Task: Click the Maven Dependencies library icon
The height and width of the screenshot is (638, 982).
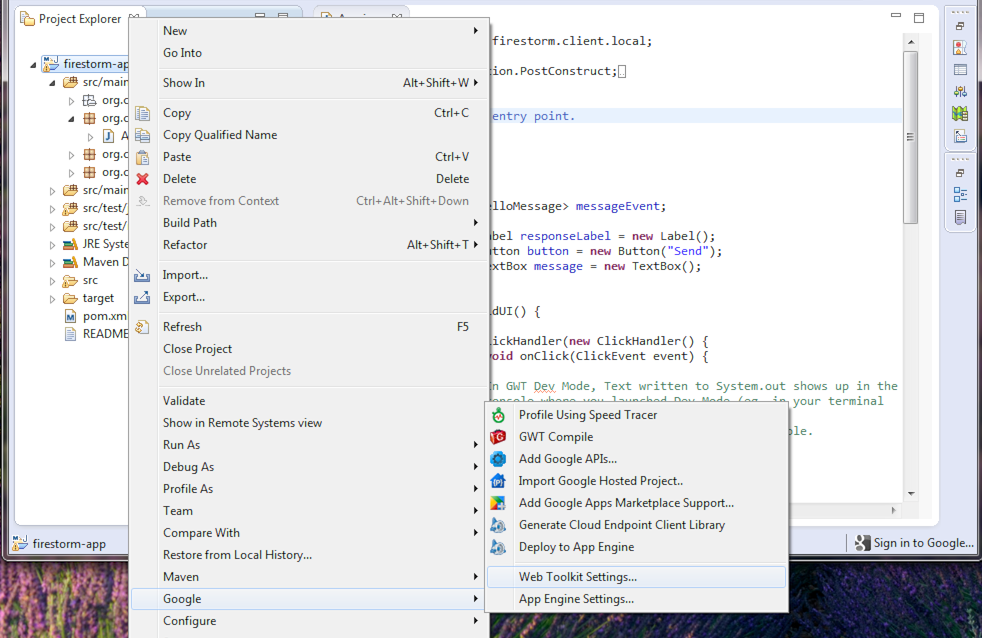Action: pyautogui.click(x=70, y=262)
